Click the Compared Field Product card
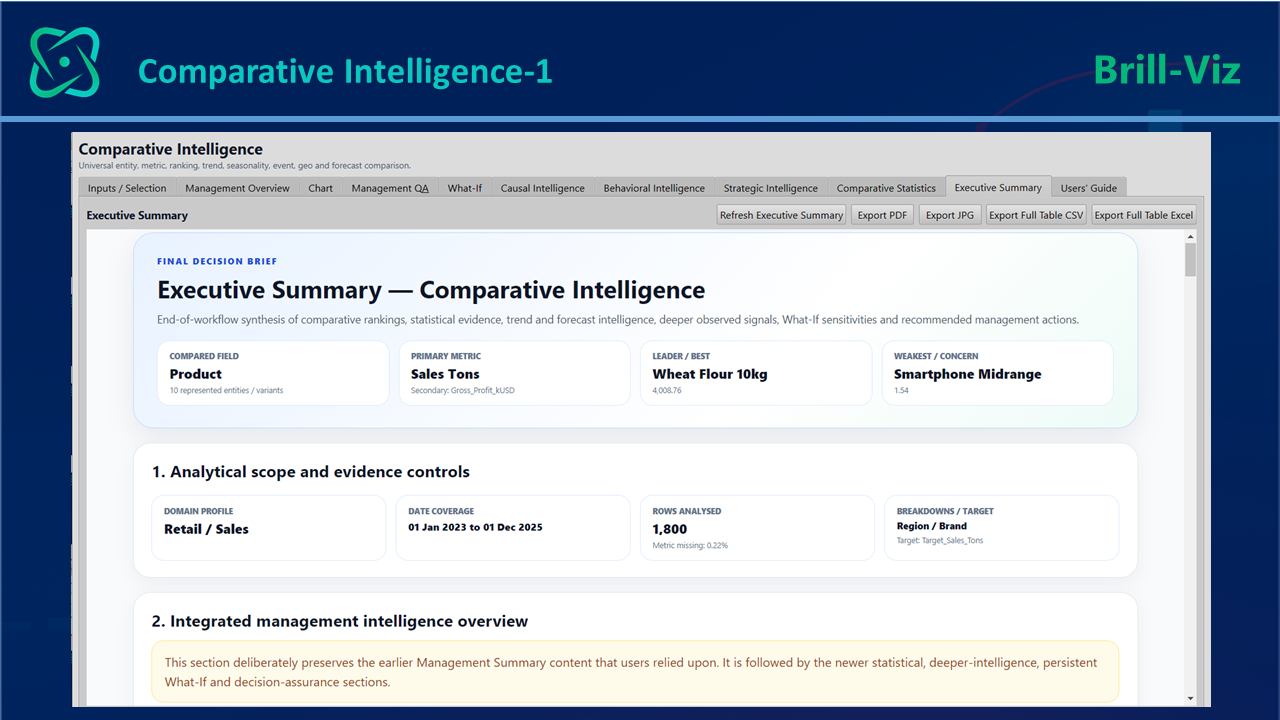Viewport: 1280px width, 720px height. (273, 373)
